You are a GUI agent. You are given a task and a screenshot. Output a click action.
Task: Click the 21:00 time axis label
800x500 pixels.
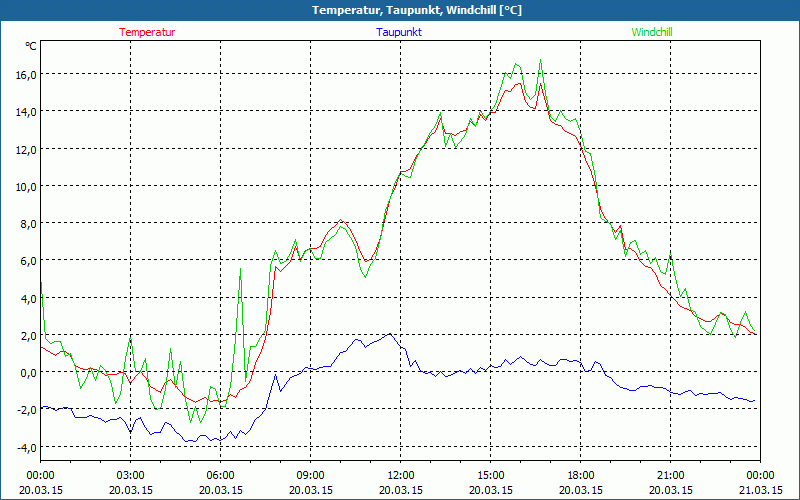pyautogui.click(x=670, y=476)
